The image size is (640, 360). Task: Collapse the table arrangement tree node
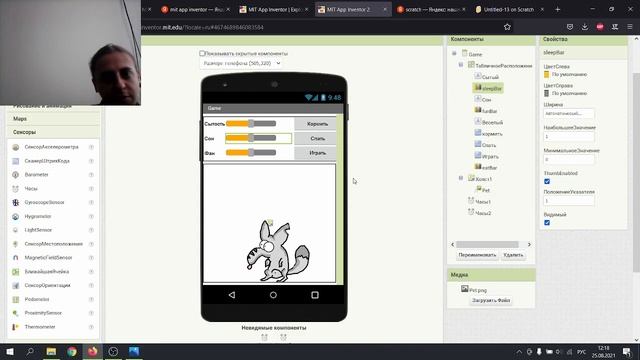(x=461, y=64)
